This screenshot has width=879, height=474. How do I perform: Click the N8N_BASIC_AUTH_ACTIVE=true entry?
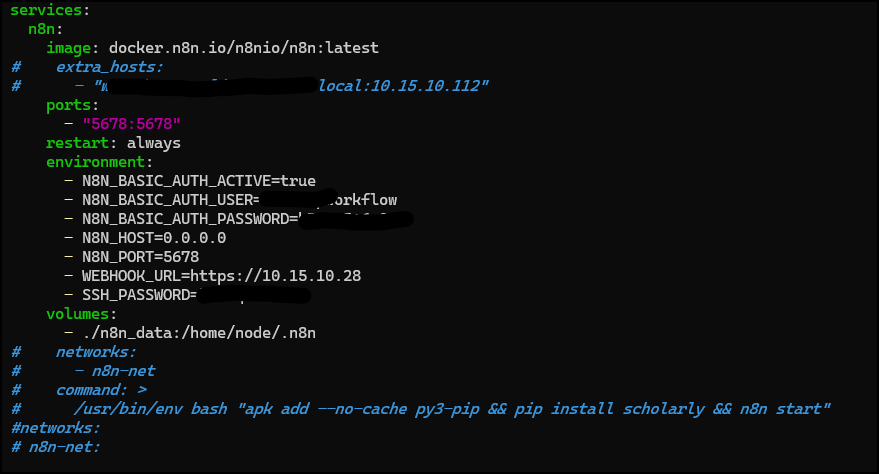(199, 181)
